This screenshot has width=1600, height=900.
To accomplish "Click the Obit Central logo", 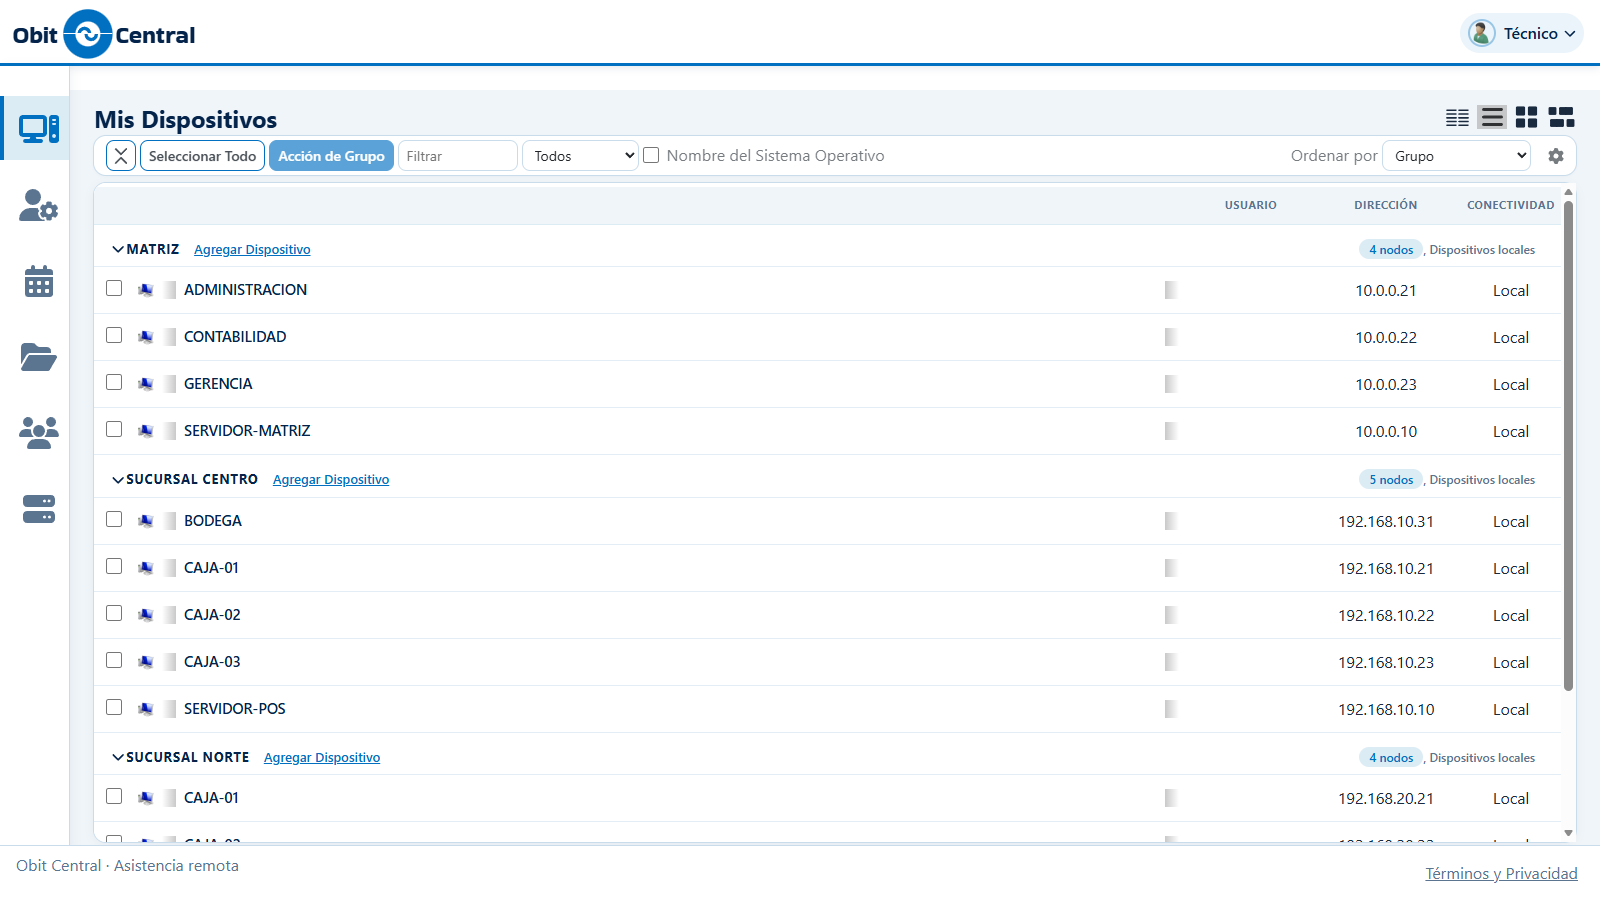I will point(104,34).
